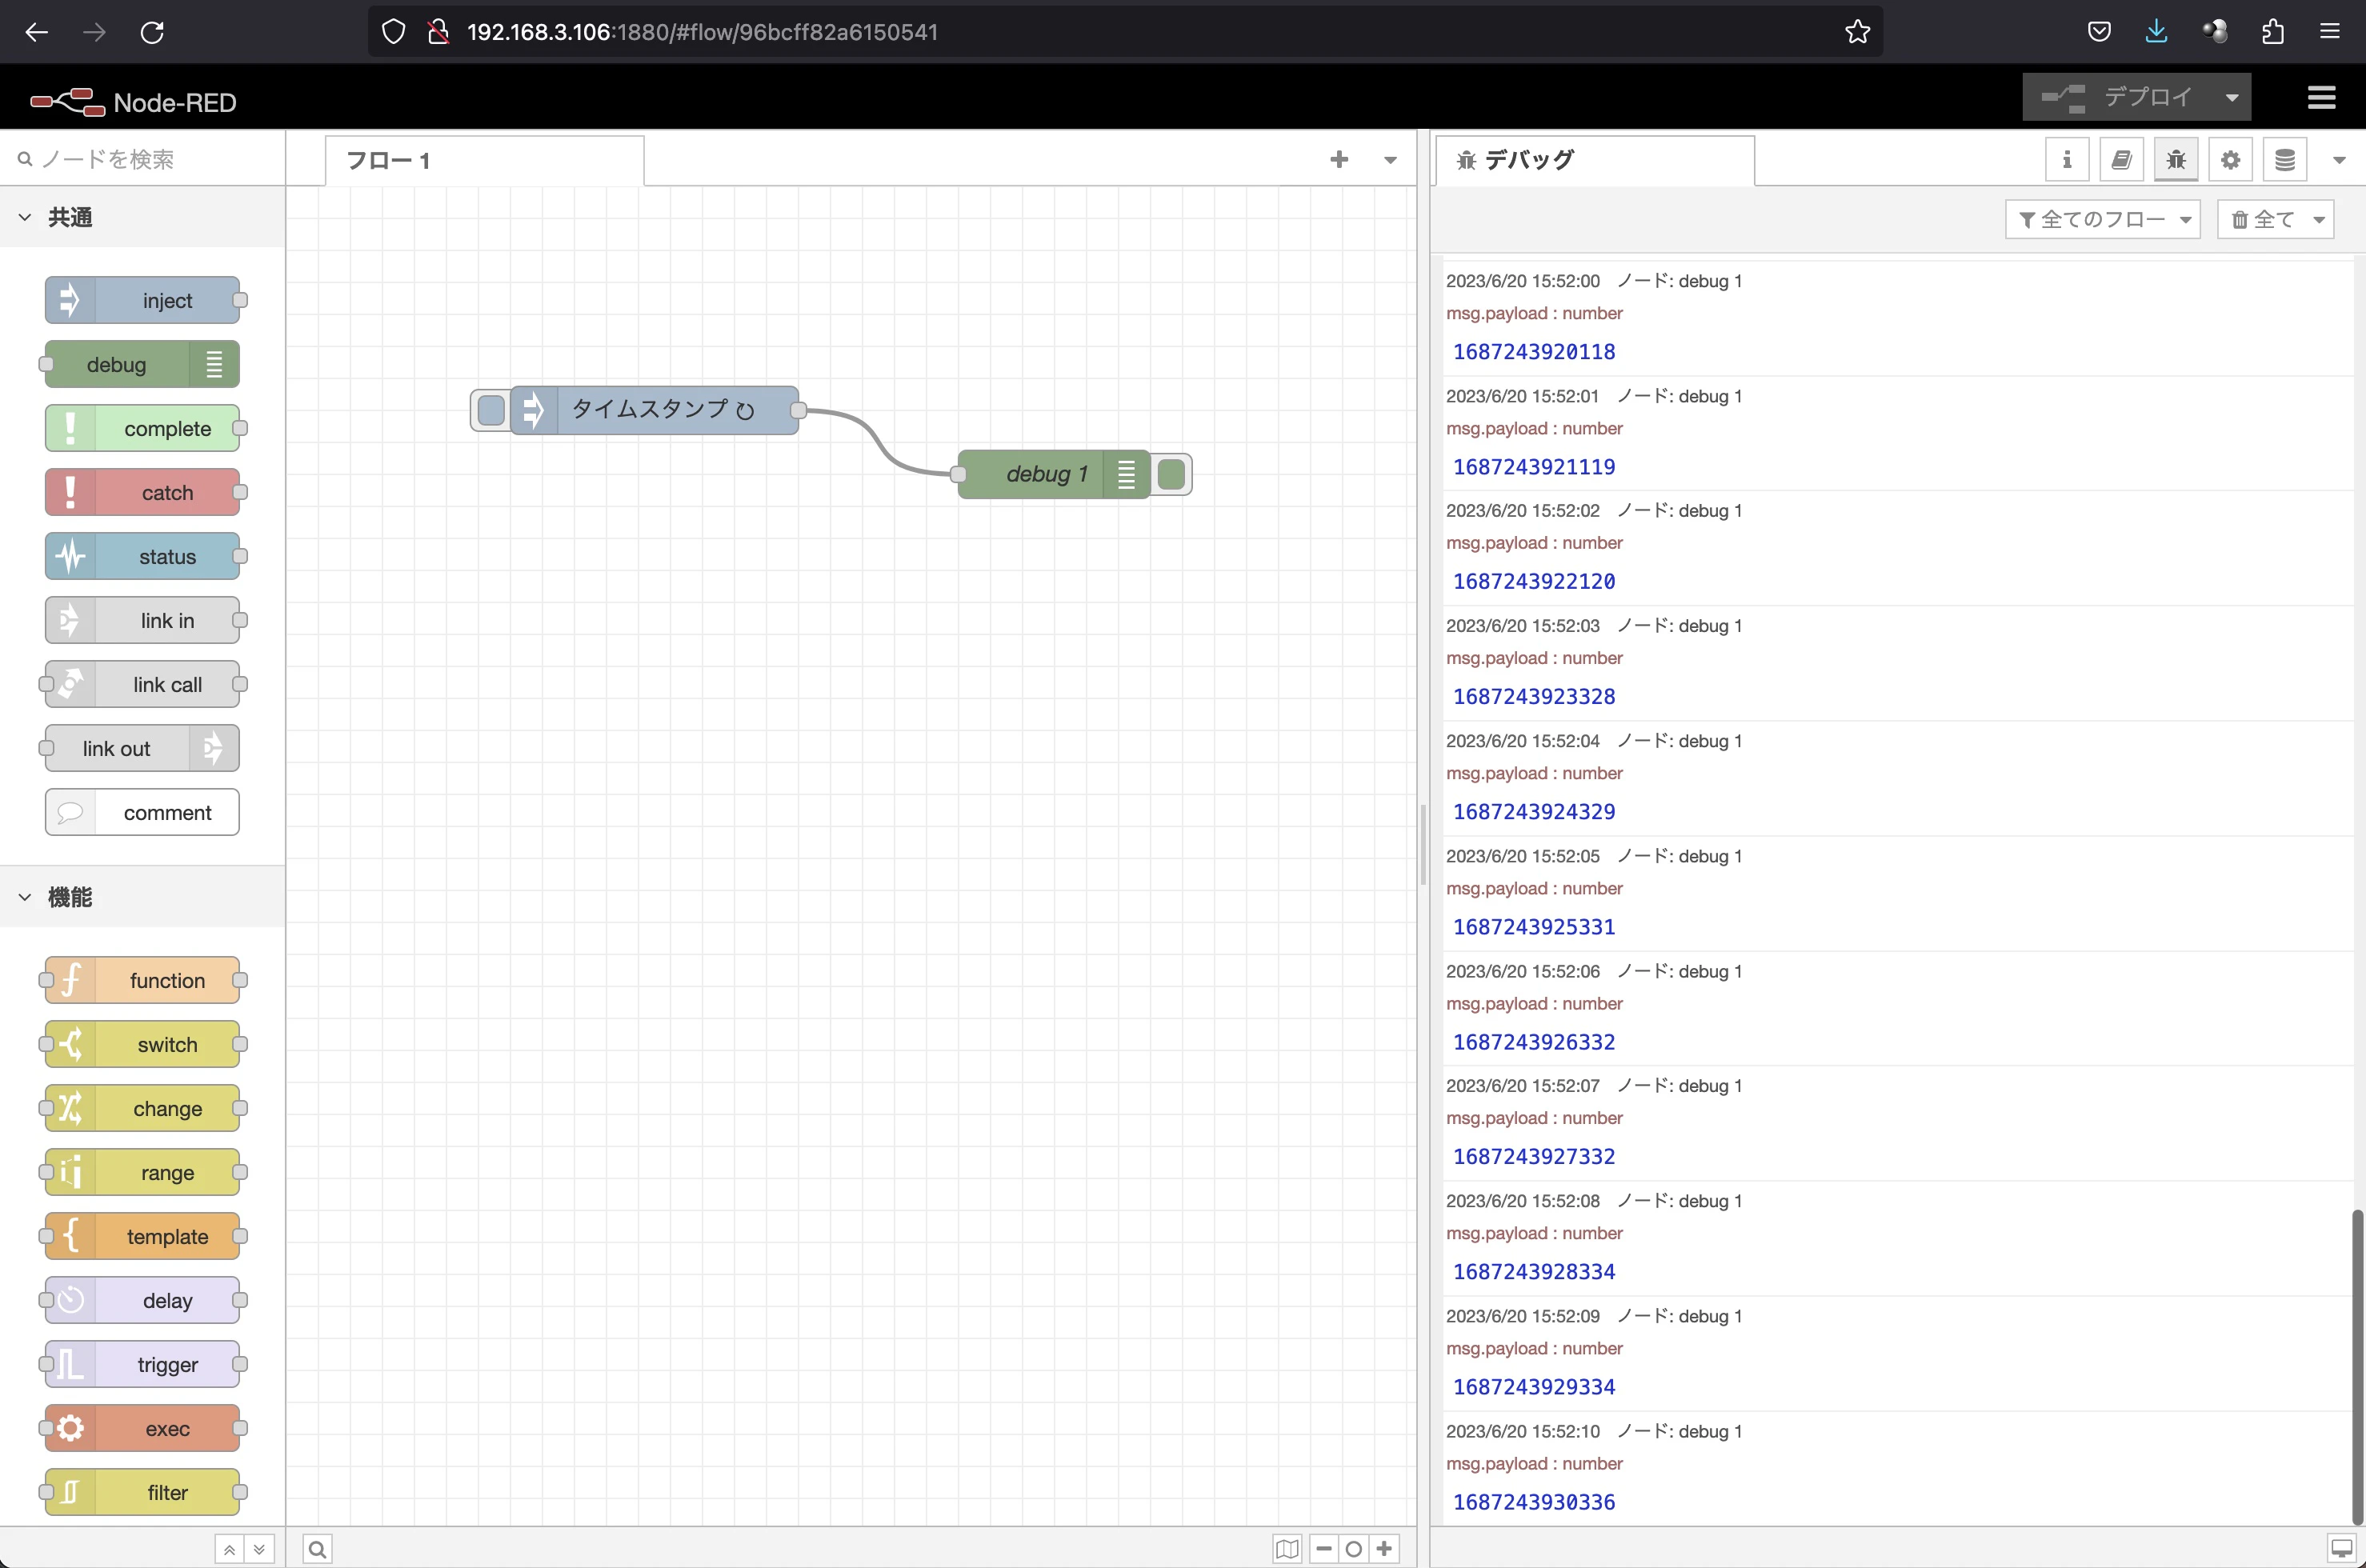The image size is (2366, 1568).
Task: Expand the sidebar tab list dropdown
Action: point(2339,160)
